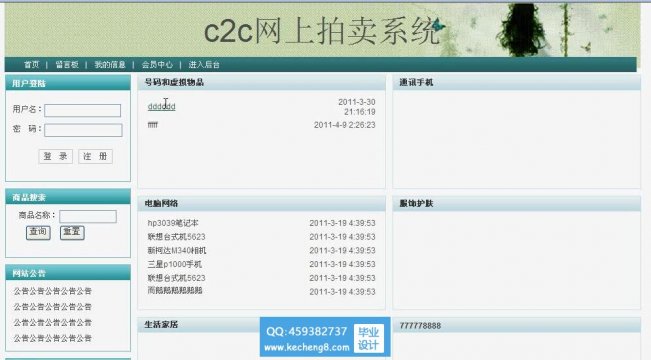Image resolution: width=651 pixels, height=360 pixels.
Task: Open the 留言板 message board menu
Action: click(x=67, y=65)
